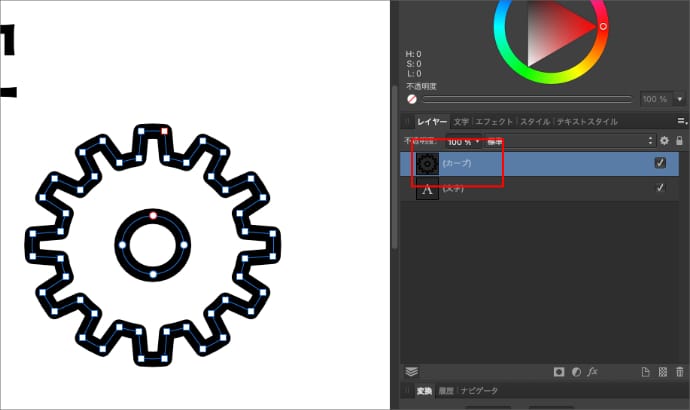Viewport: 690px width, 410px height.
Task: Click the mask layer icon in Layers footer
Action: click(559, 372)
